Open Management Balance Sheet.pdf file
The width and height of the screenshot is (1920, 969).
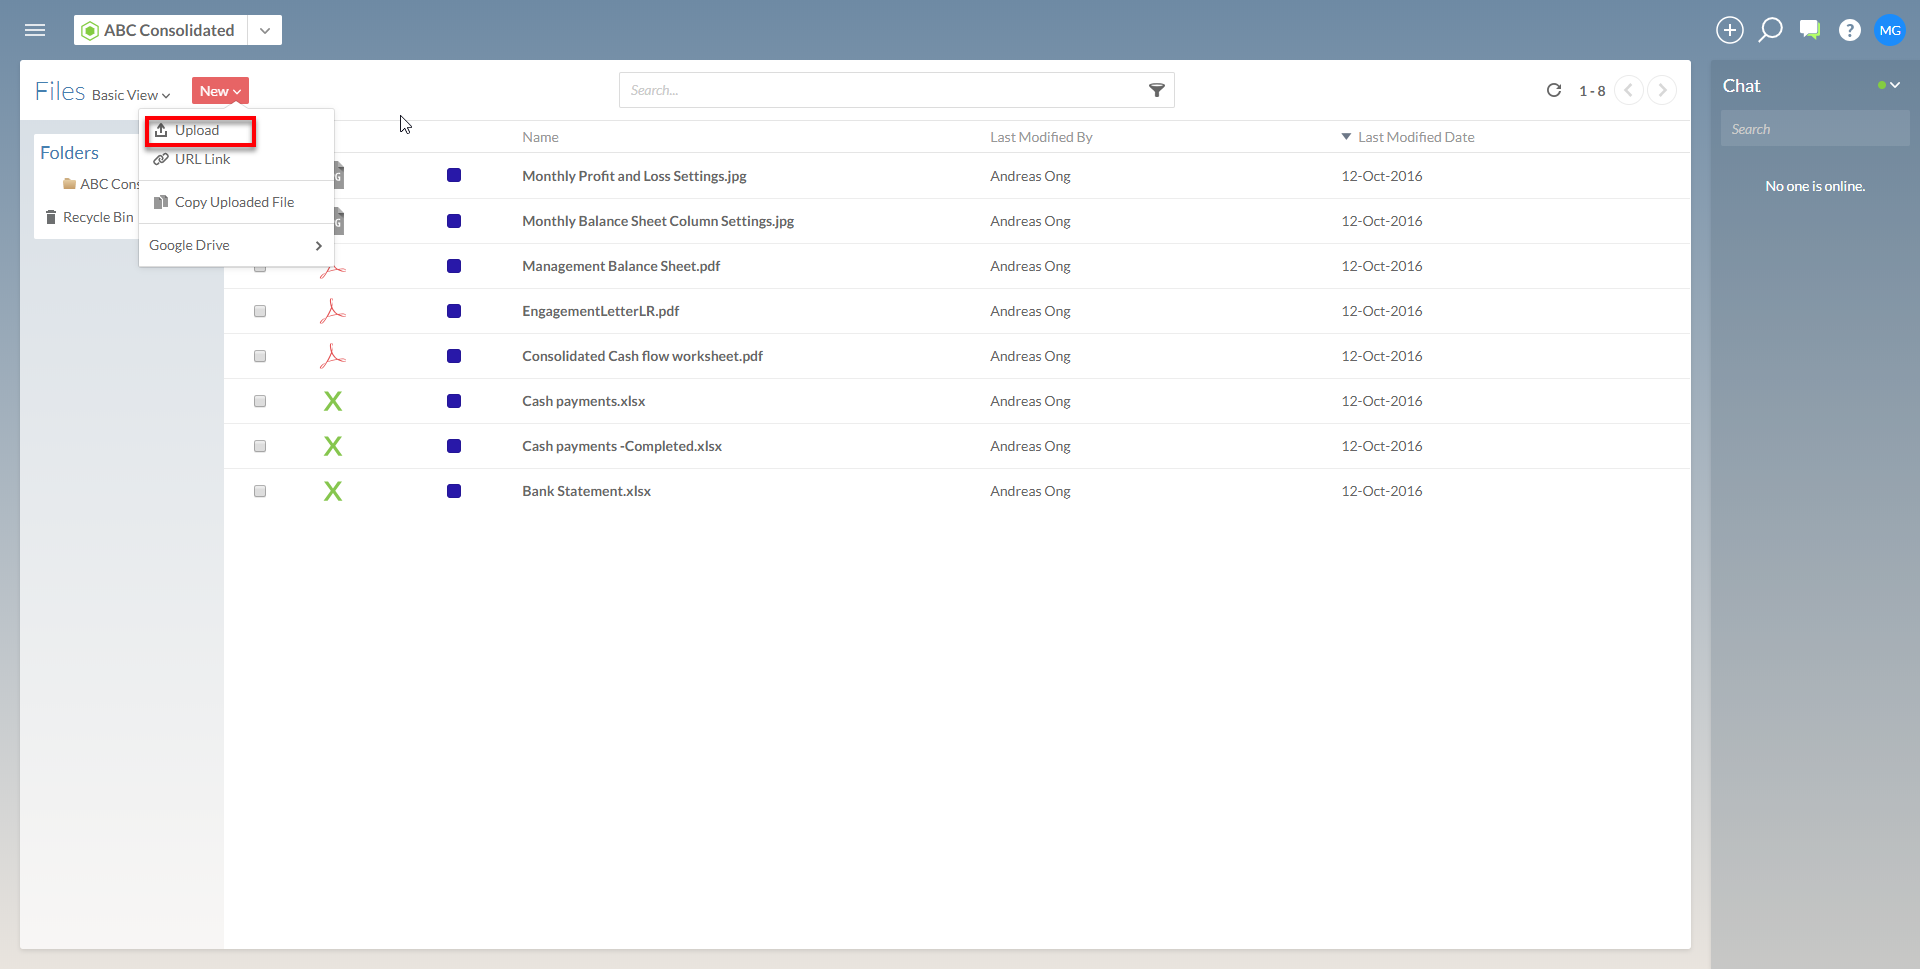point(621,266)
